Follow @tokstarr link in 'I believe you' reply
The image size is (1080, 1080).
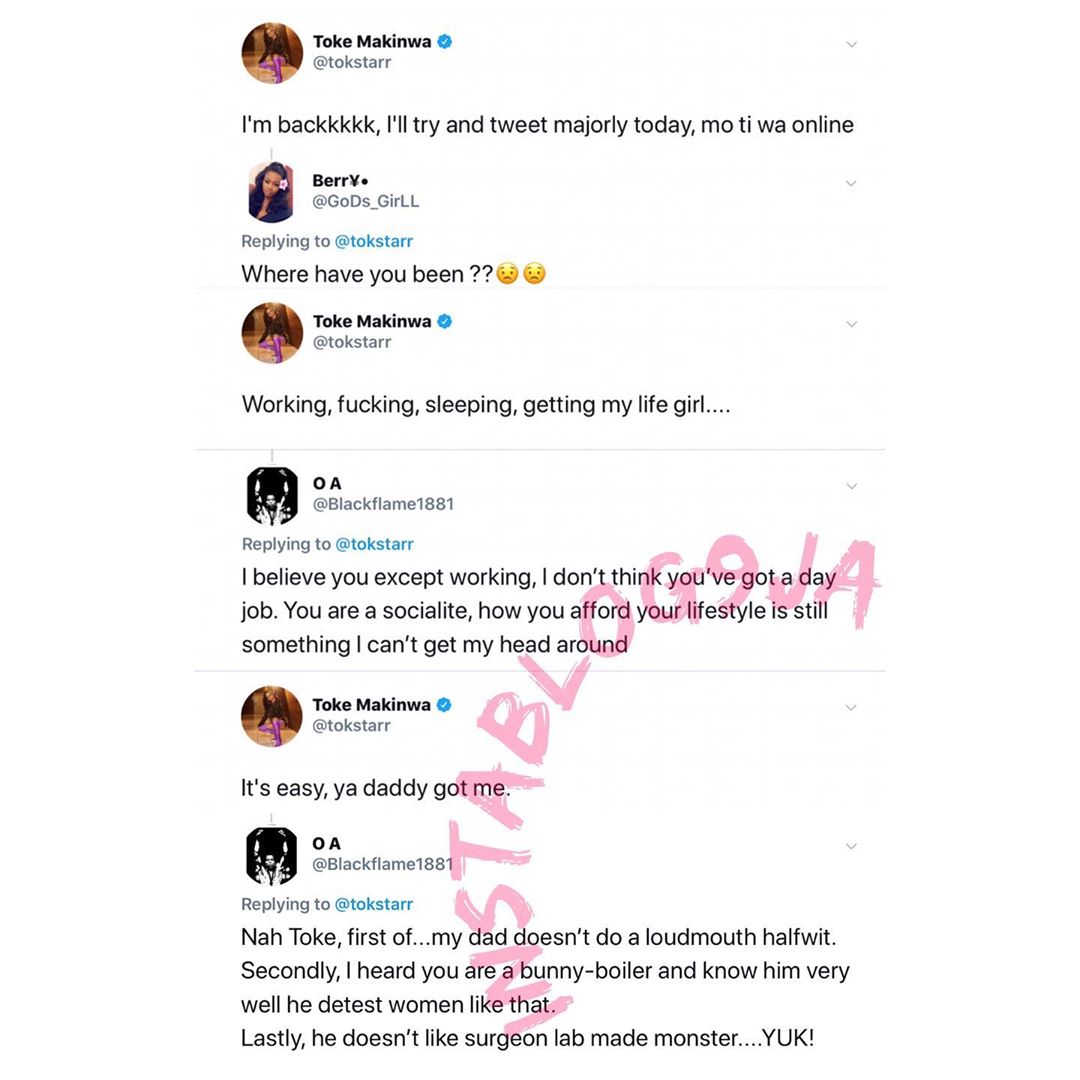tap(374, 544)
